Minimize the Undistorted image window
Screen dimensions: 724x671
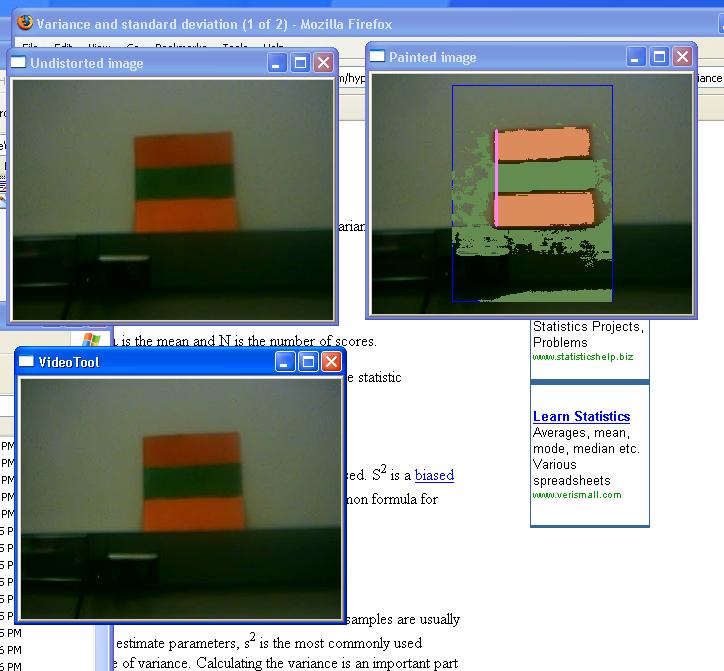(278, 63)
